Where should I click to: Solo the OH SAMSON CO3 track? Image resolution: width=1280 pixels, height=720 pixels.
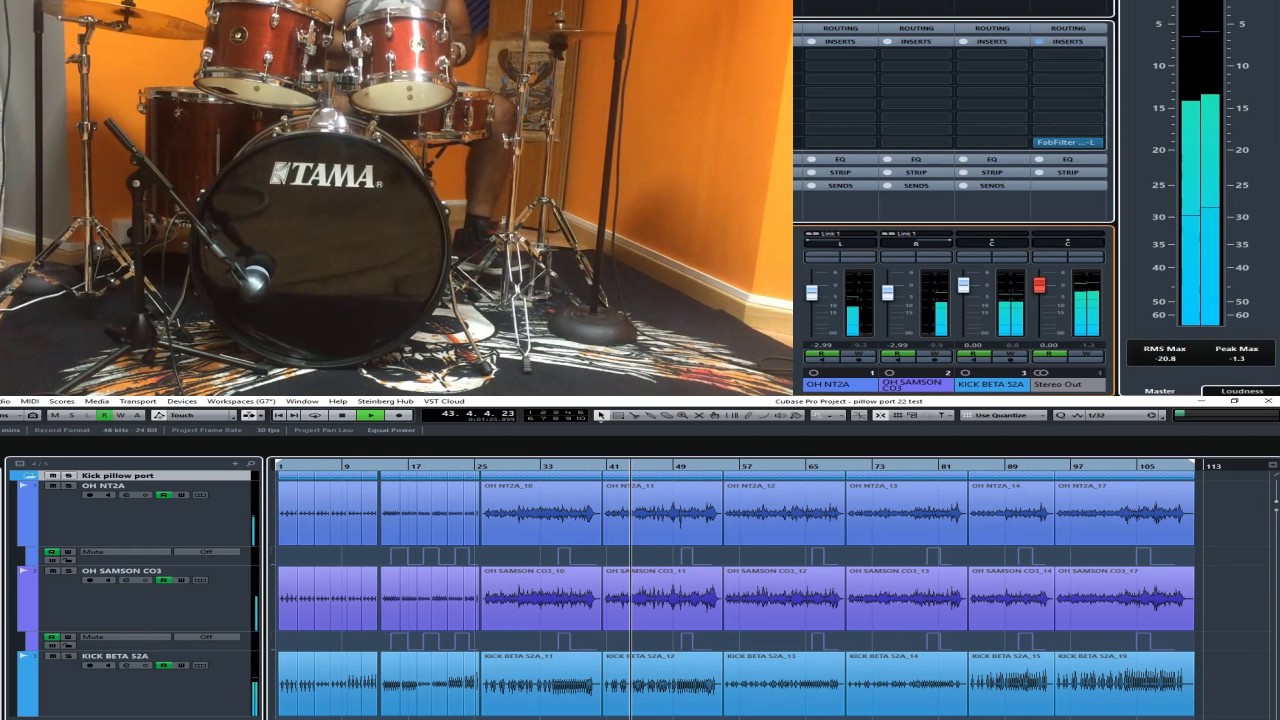(x=69, y=571)
